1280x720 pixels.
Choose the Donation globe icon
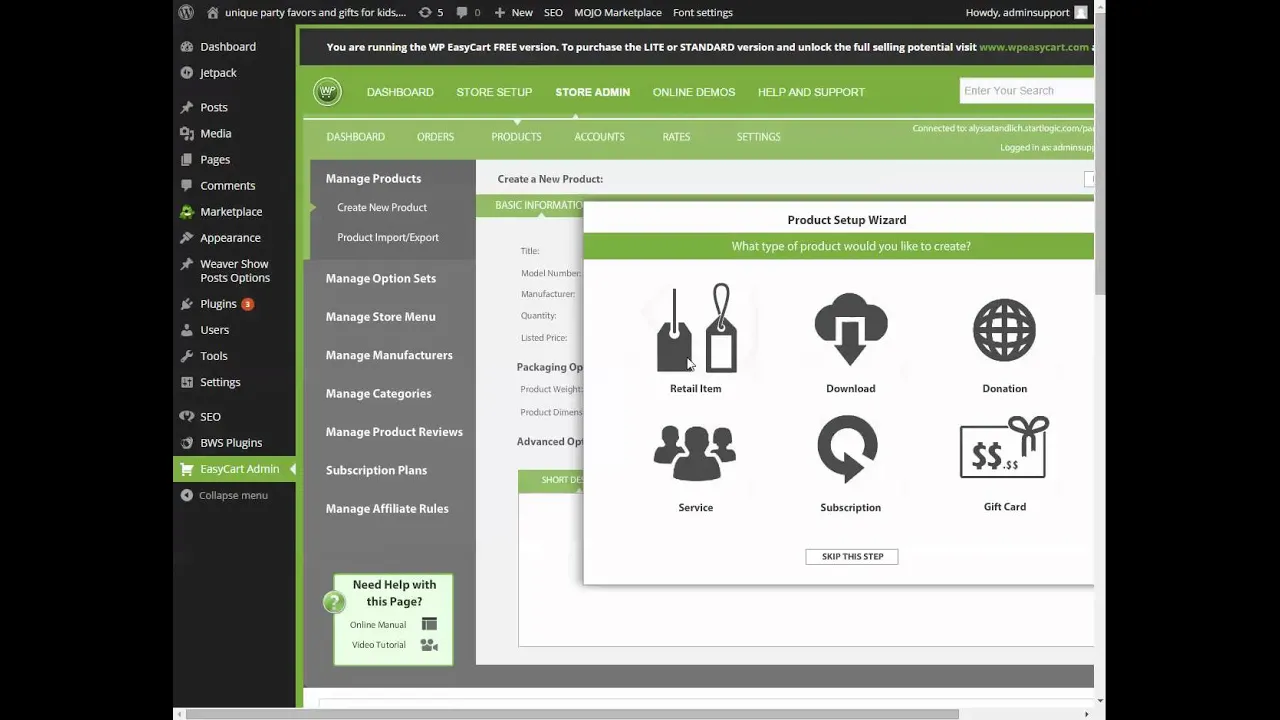click(x=1004, y=330)
